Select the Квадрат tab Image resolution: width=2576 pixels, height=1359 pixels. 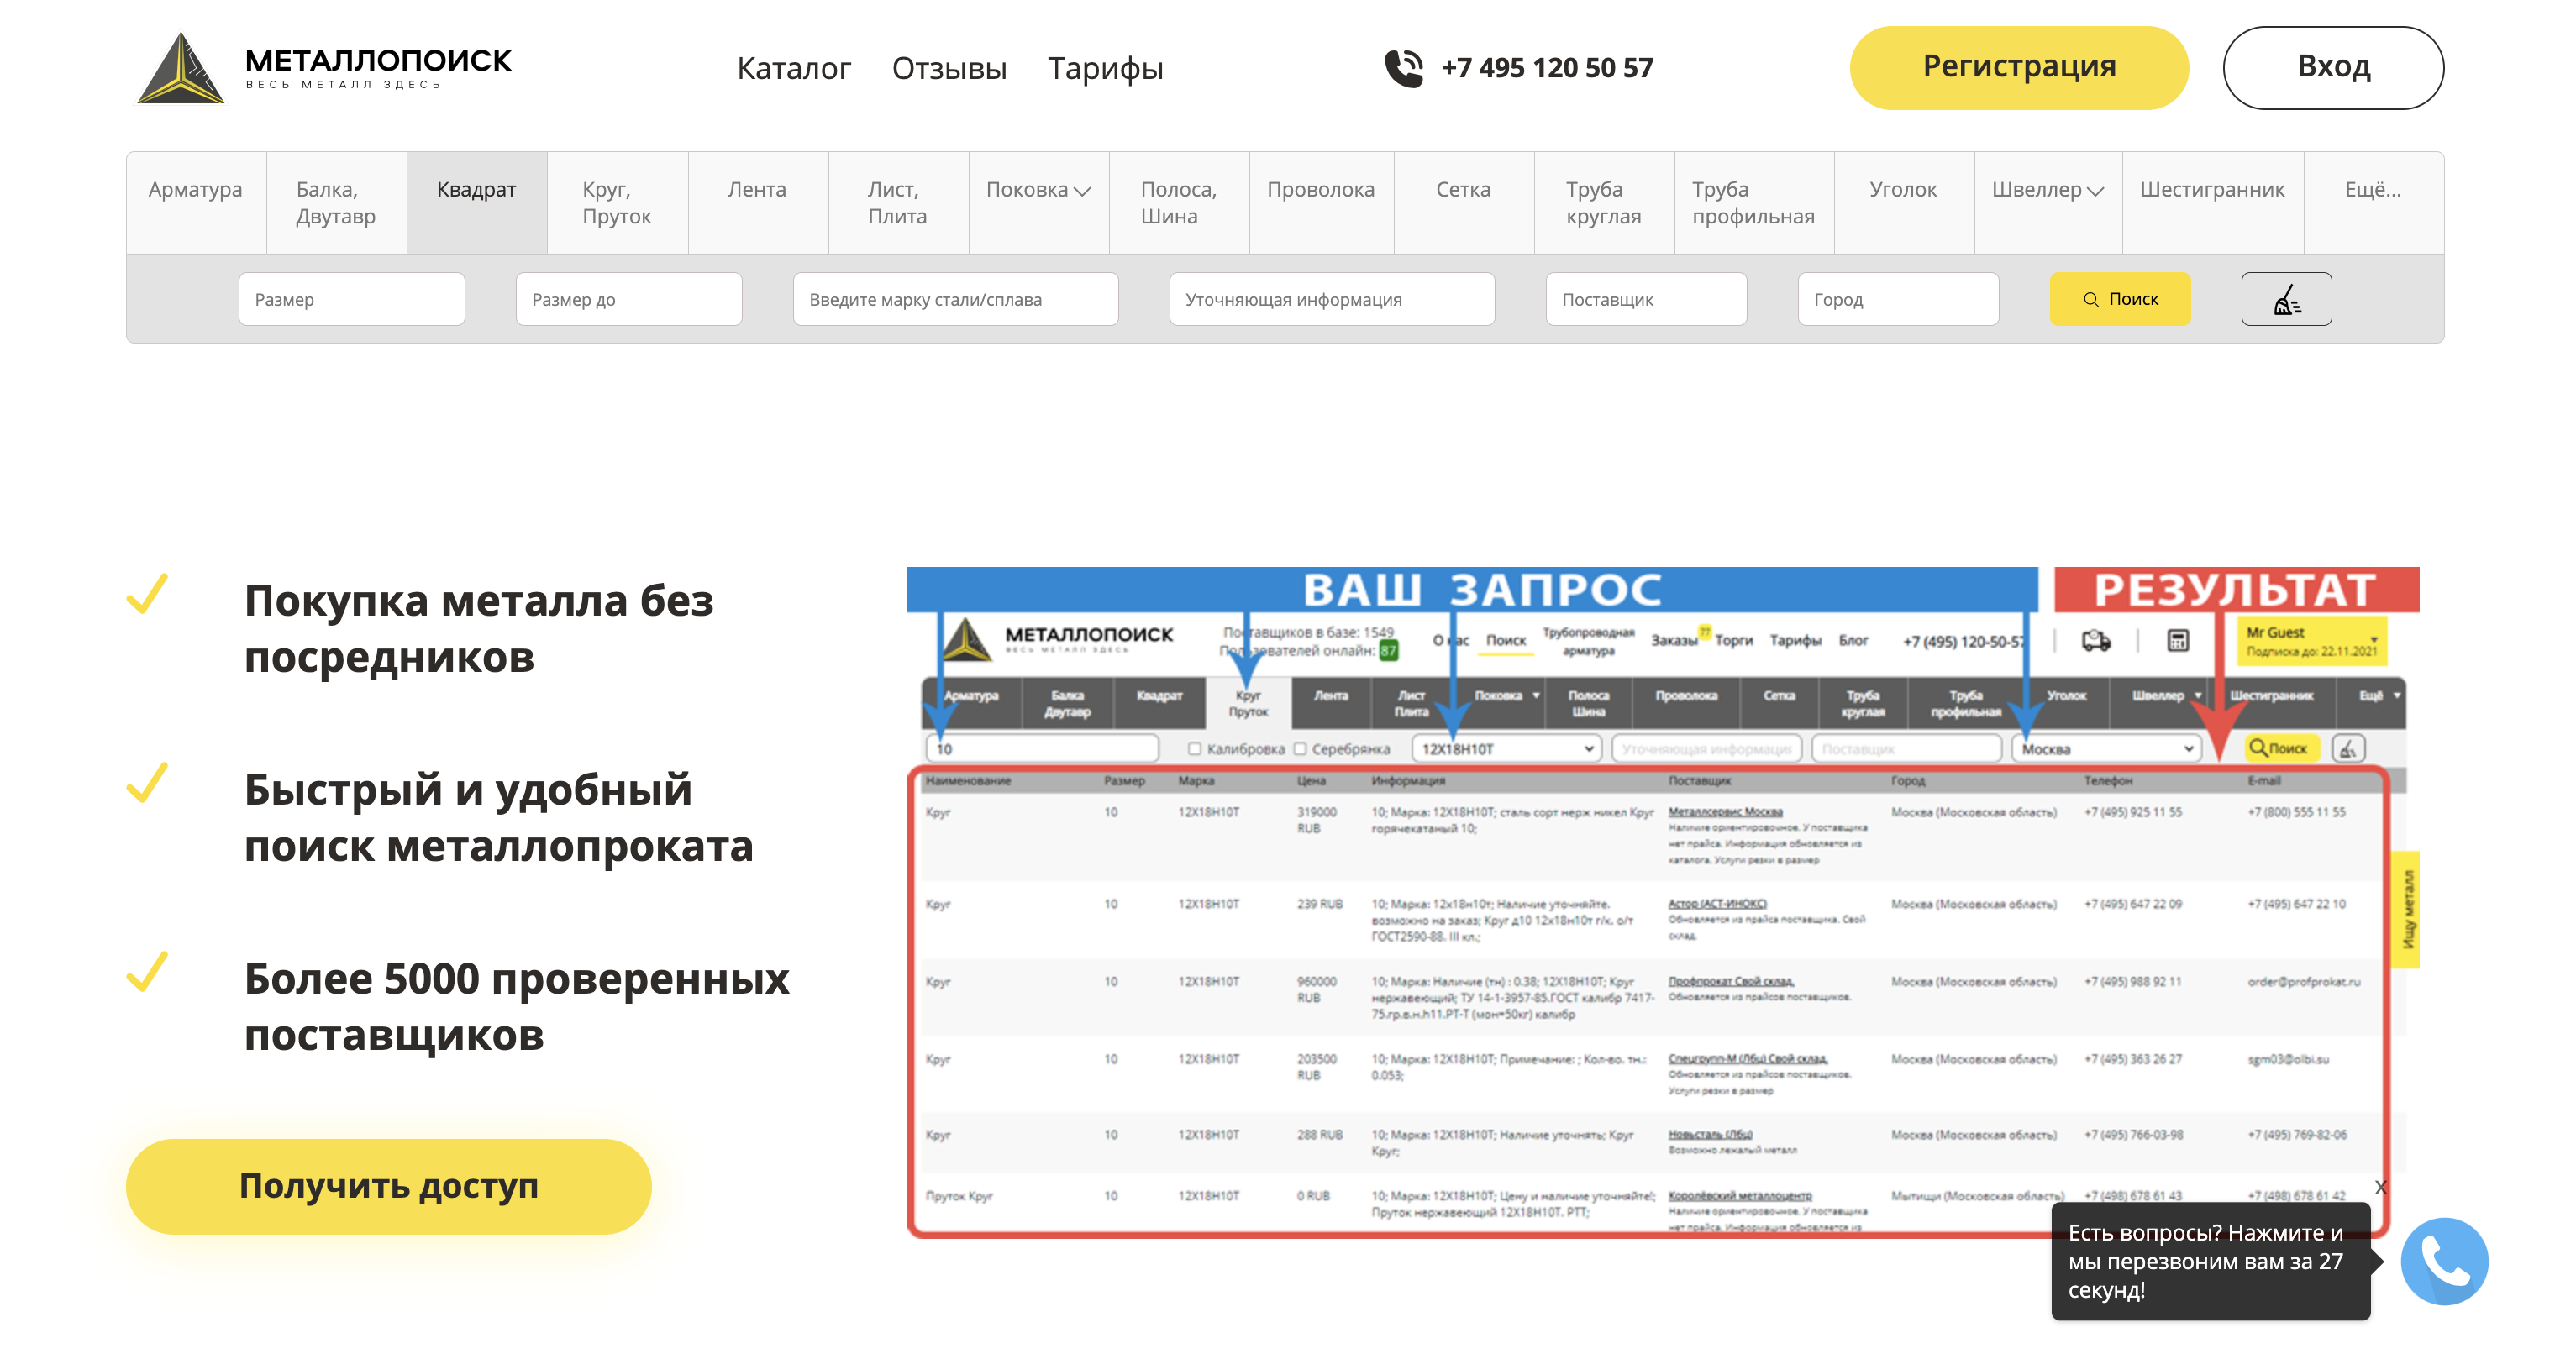click(x=476, y=203)
